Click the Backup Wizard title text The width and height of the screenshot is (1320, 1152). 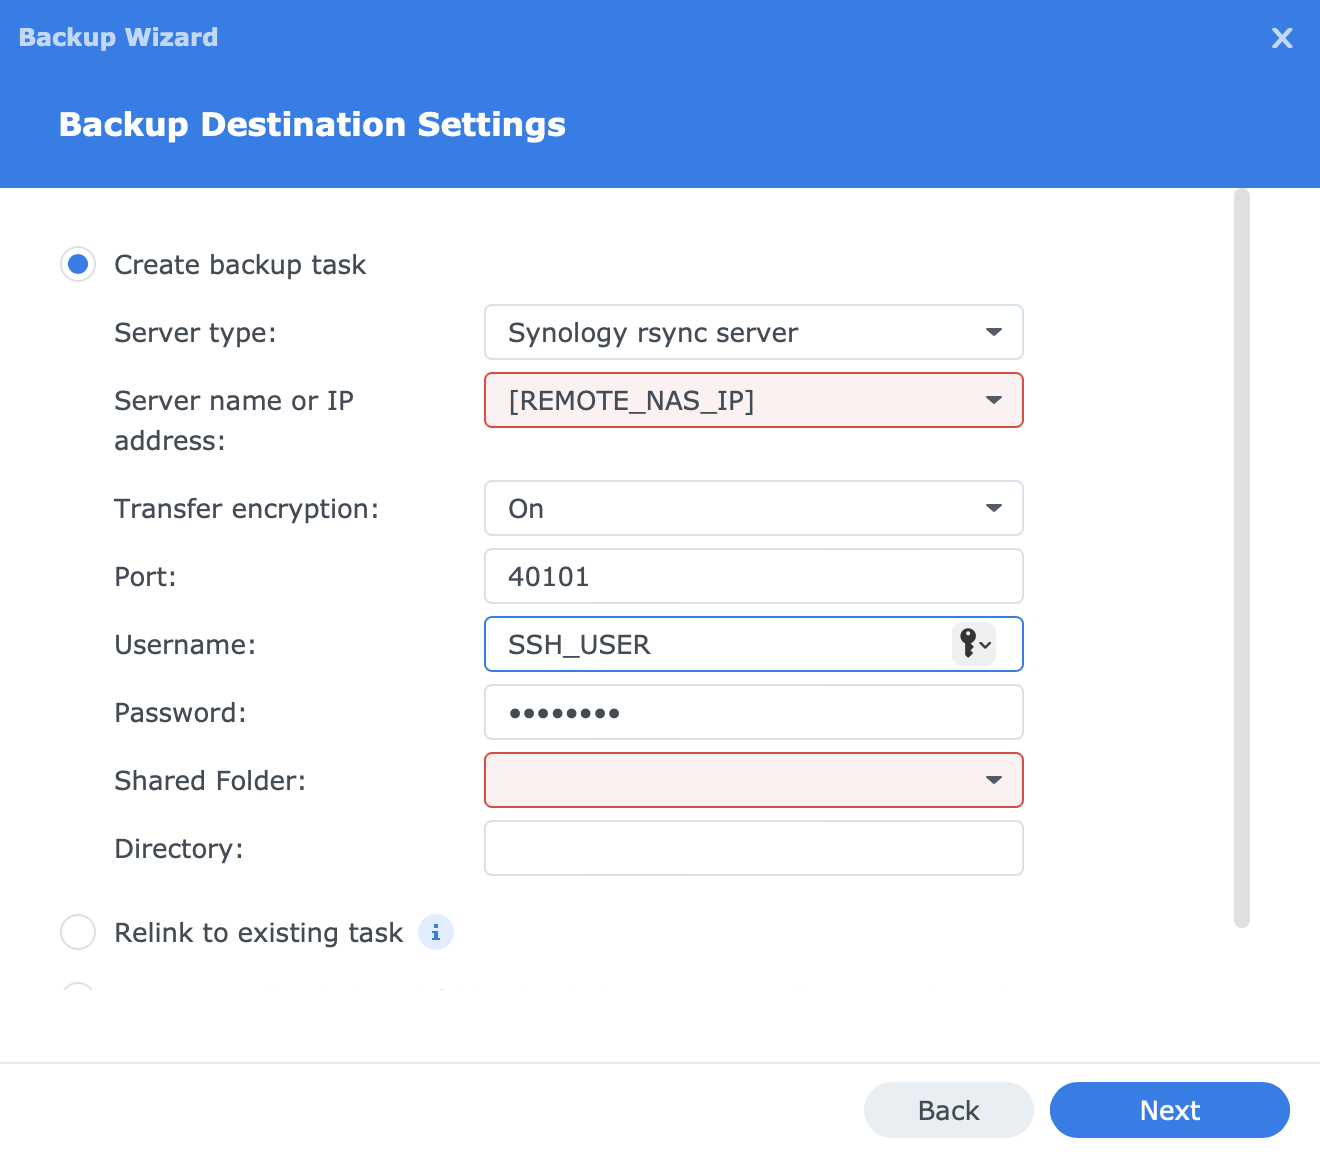pos(118,37)
